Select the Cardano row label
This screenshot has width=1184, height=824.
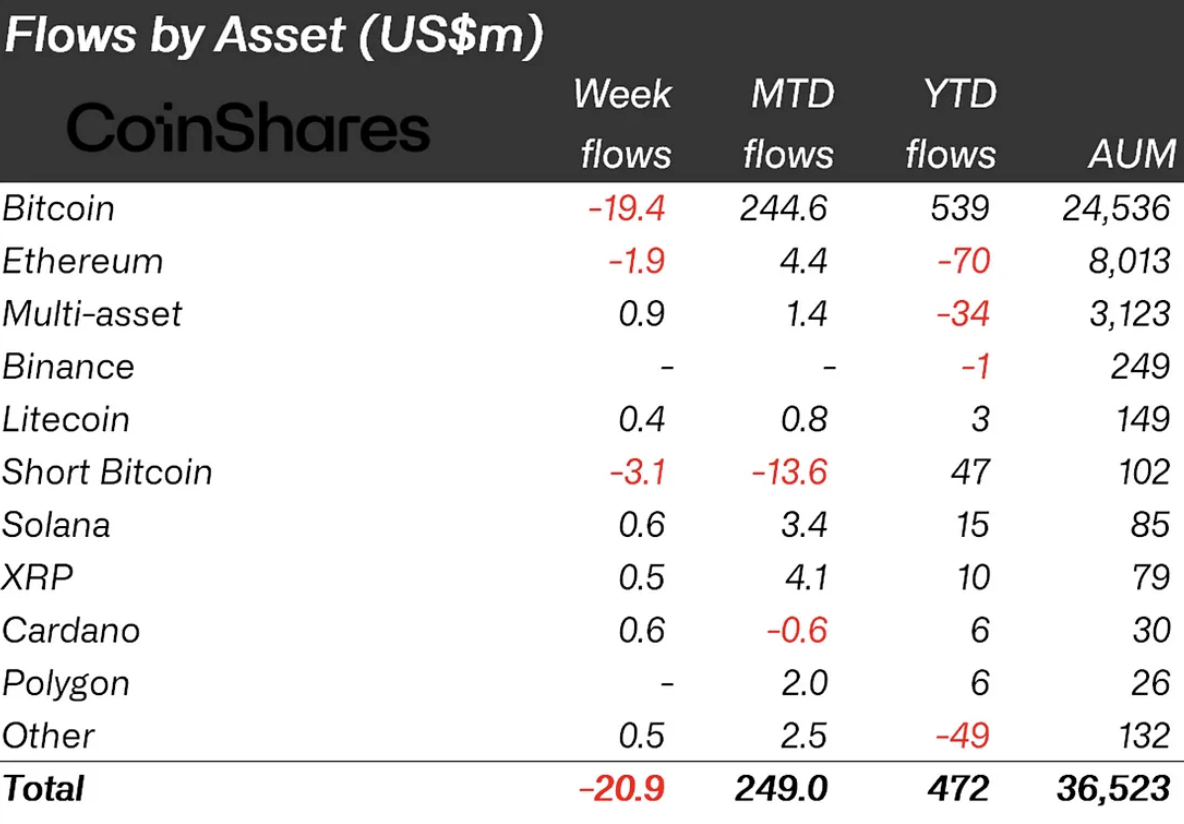tap(70, 631)
